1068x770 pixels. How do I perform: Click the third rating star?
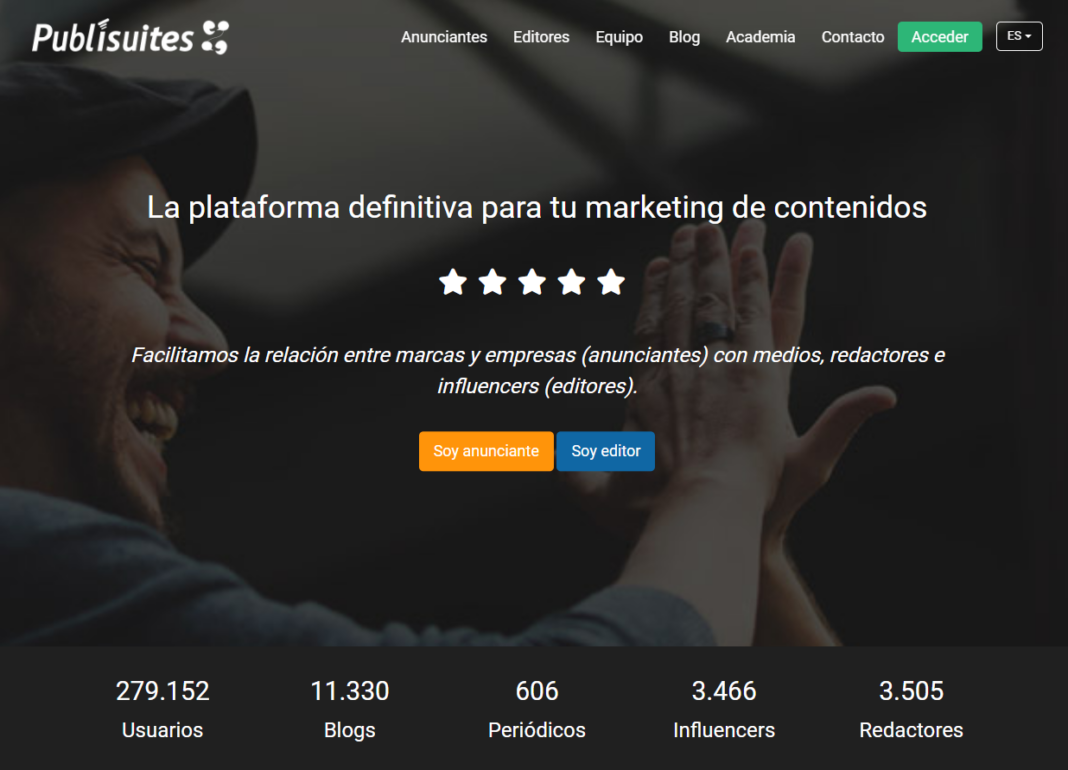pos(532,281)
